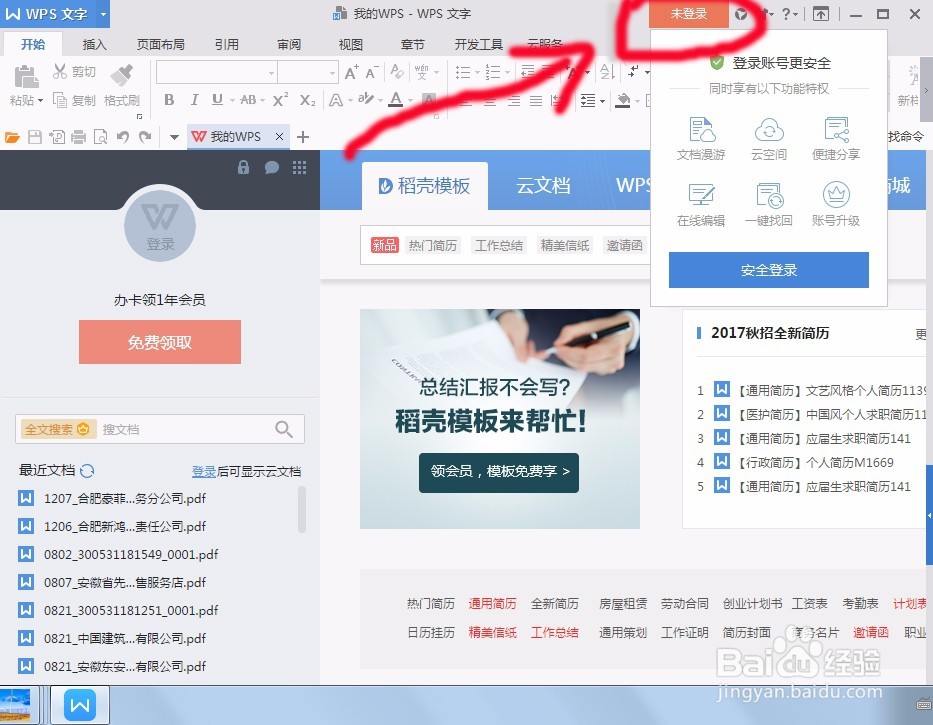Switch to the 云文档 tab
This screenshot has width=933, height=725.
(x=543, y=186)
